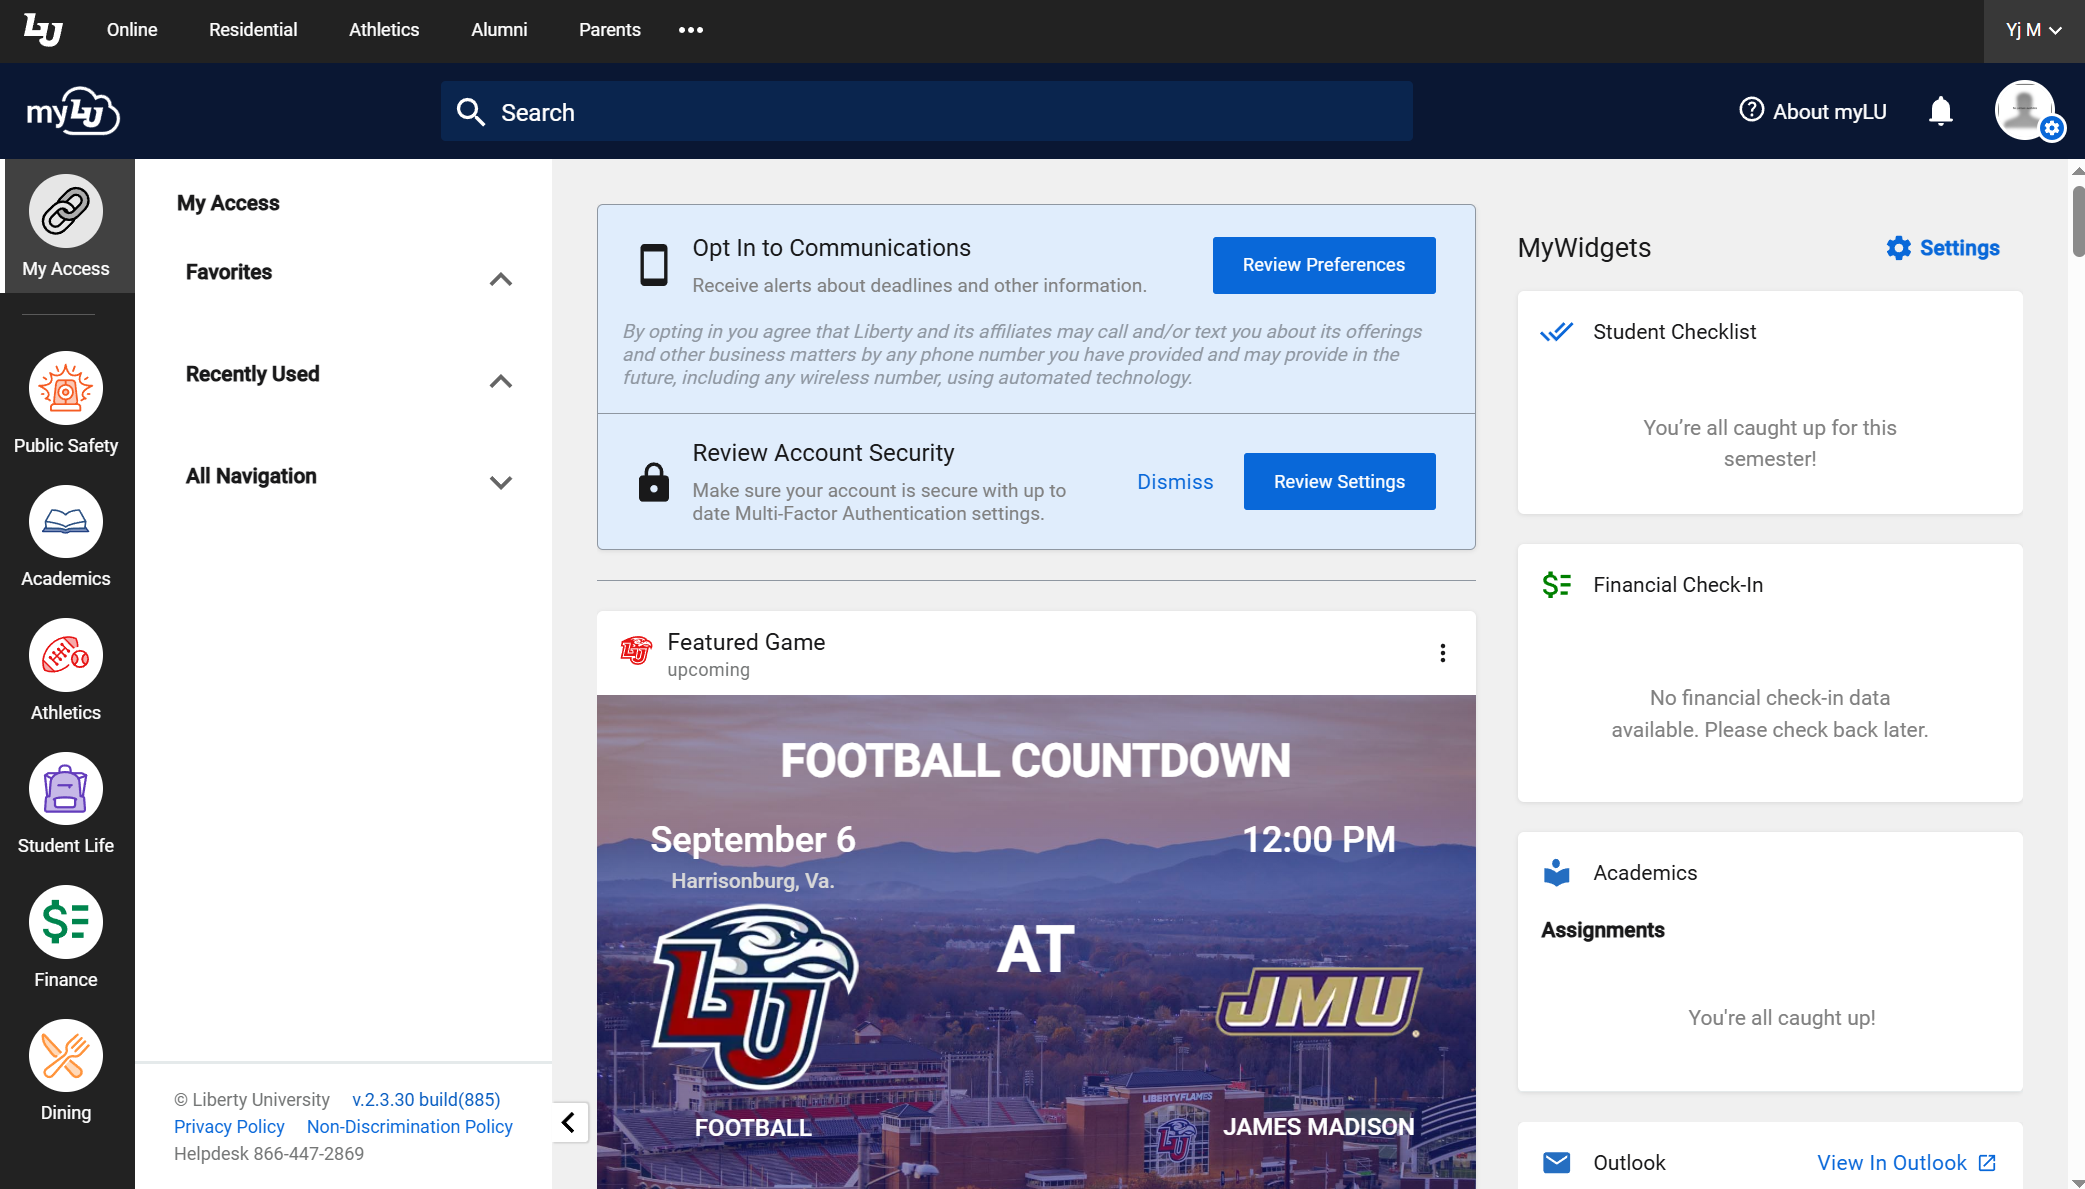Viewport: 2085px width, 1189px height.
Task: Click the myLU cloud logo
Action: coord(73,111)
